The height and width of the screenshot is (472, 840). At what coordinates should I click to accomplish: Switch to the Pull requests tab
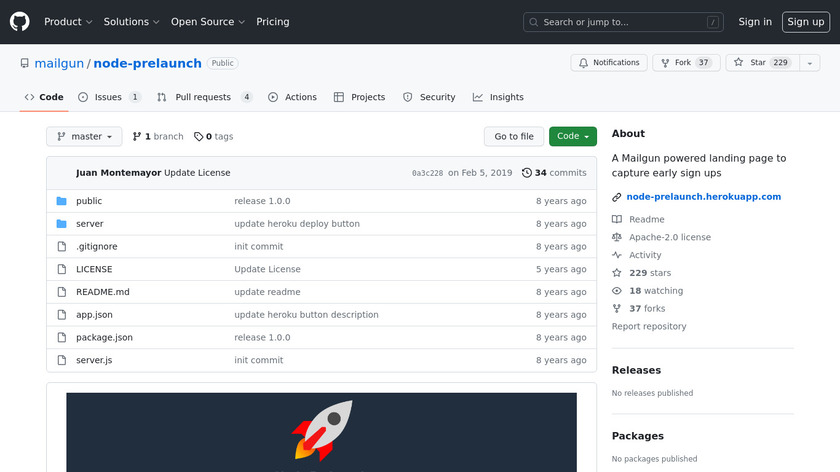204,97
